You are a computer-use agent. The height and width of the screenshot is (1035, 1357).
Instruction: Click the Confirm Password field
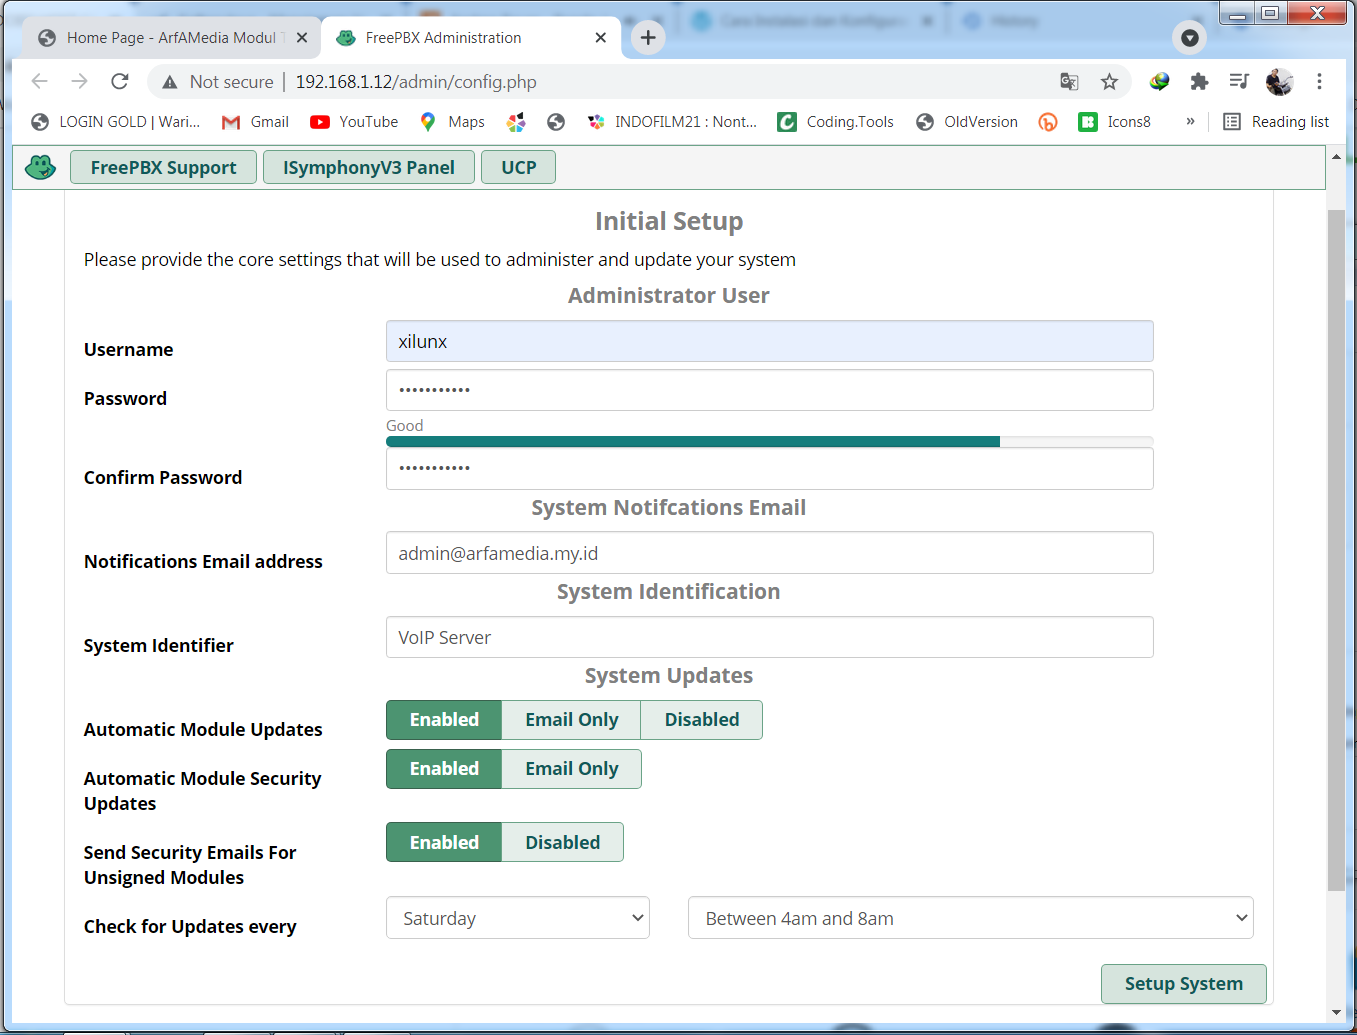click(x=769, y=468)
